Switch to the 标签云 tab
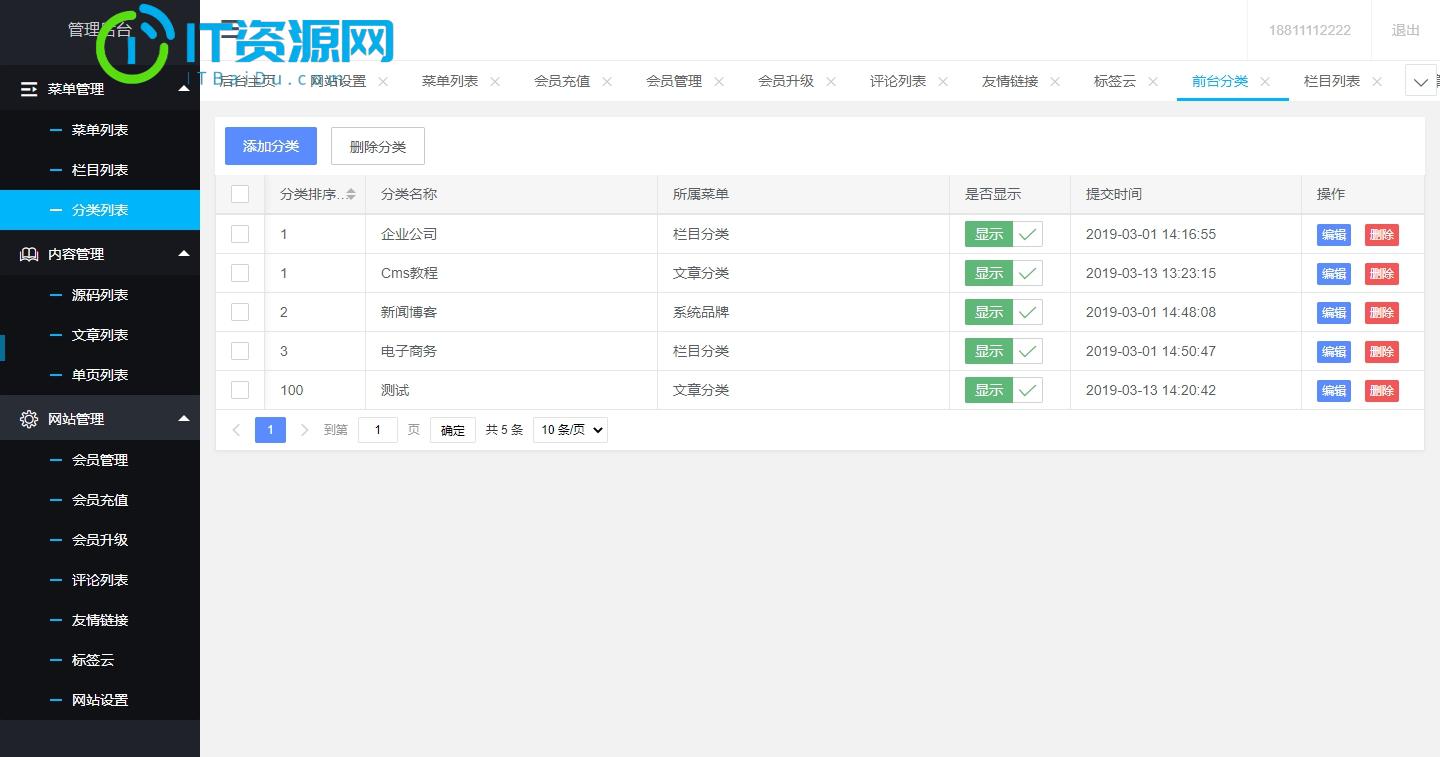 [1115, 81]
